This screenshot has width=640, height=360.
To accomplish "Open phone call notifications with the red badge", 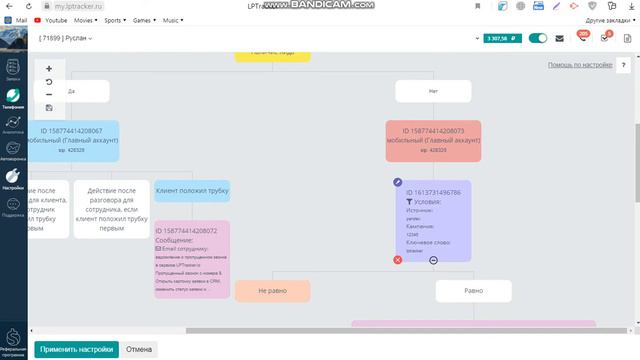I will pos(583,37).
